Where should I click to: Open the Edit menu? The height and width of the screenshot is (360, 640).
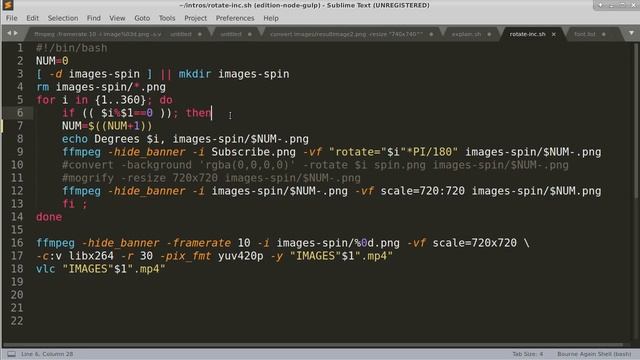32,18
